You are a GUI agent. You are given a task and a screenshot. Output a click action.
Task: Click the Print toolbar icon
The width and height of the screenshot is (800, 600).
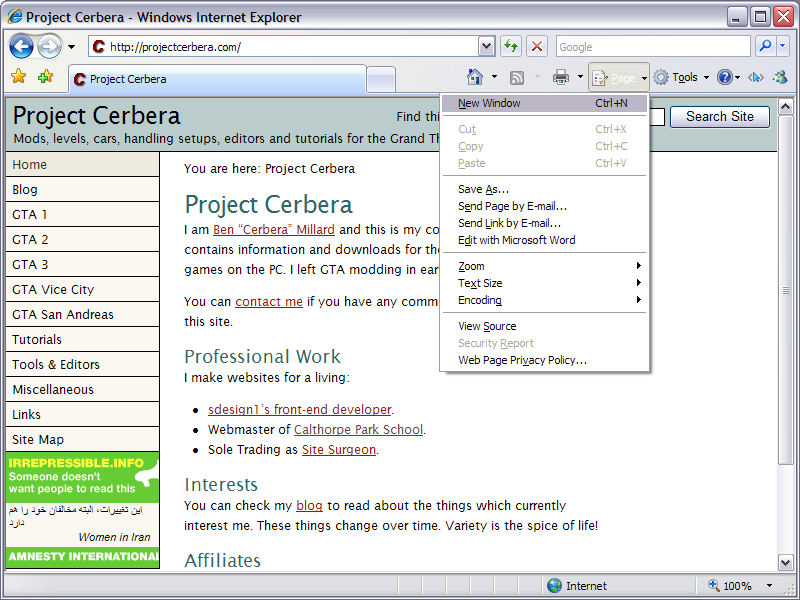coord(561,77)
